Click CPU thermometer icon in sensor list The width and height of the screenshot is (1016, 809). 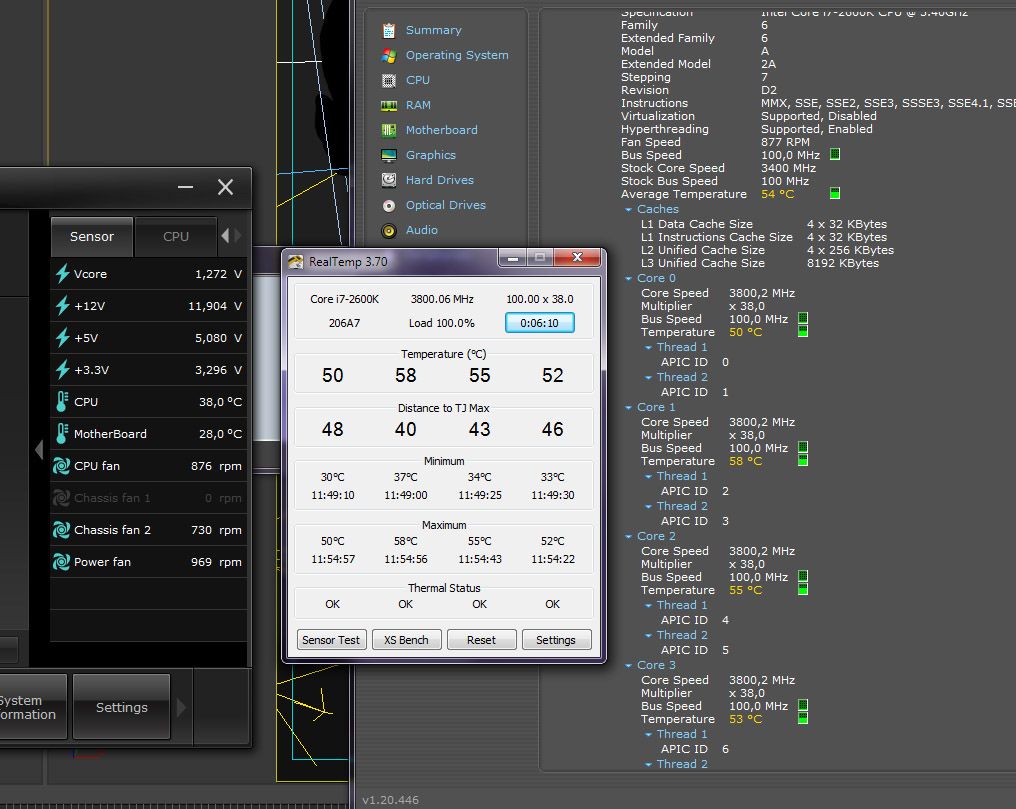(x=62, y=402)
